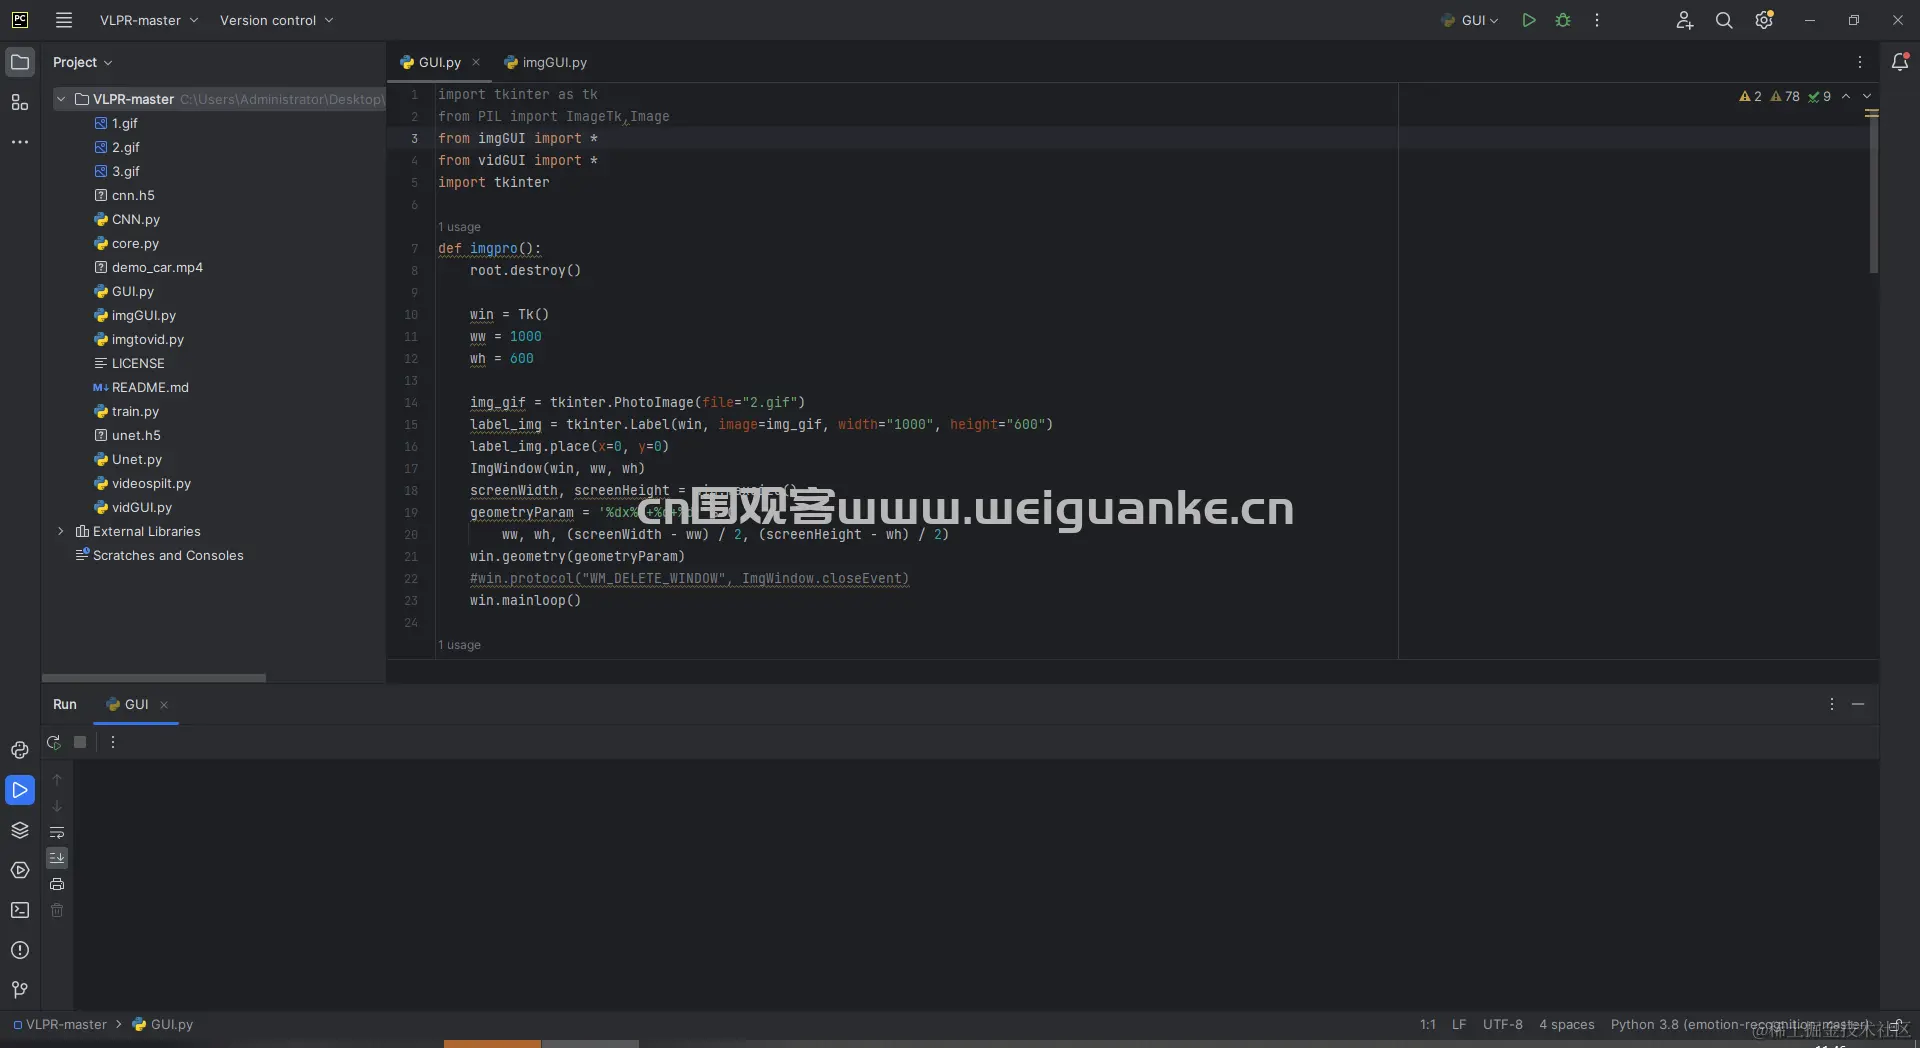The width and height of the screenshot is (1920, 1048).
Task: Open Search Everywhere magnifier
Action: point(1724,20)
